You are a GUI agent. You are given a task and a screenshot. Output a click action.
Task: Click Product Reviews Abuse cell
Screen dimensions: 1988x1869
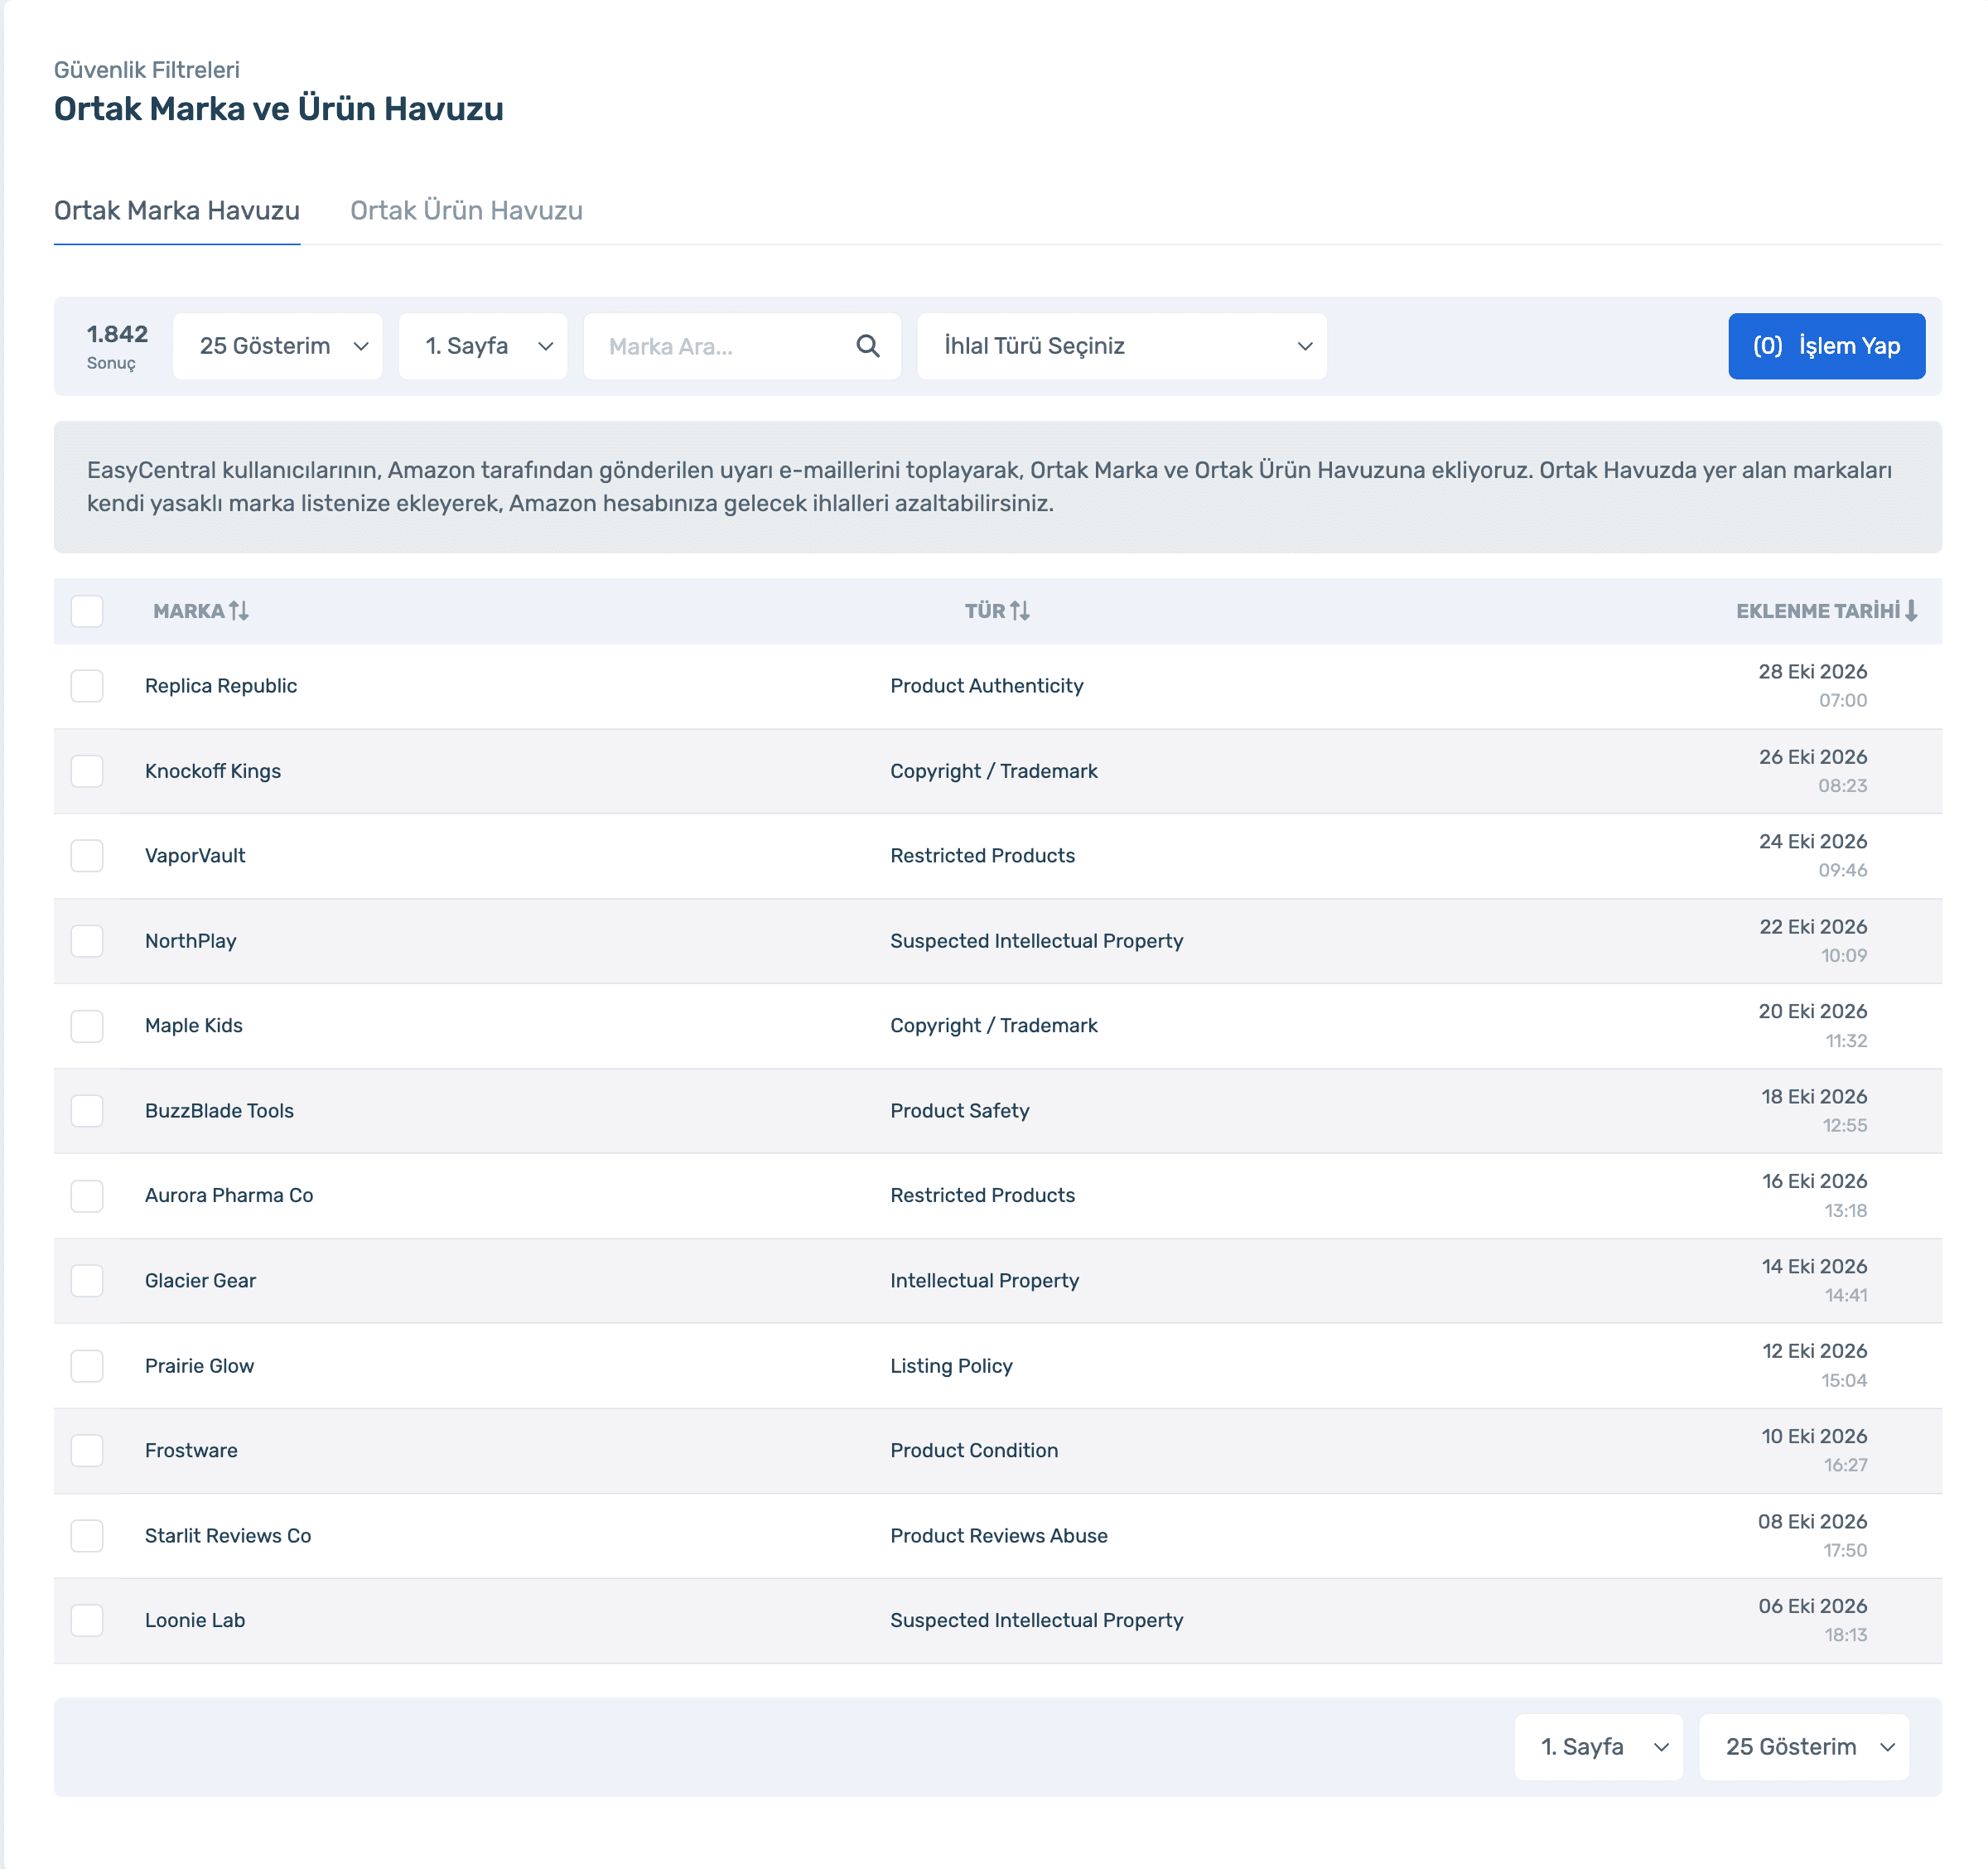pos(999,1536)
